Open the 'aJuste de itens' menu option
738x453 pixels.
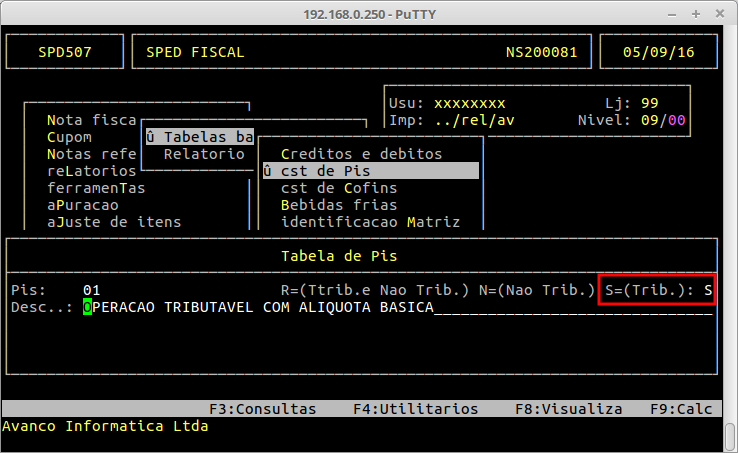(x=114, y=222)
